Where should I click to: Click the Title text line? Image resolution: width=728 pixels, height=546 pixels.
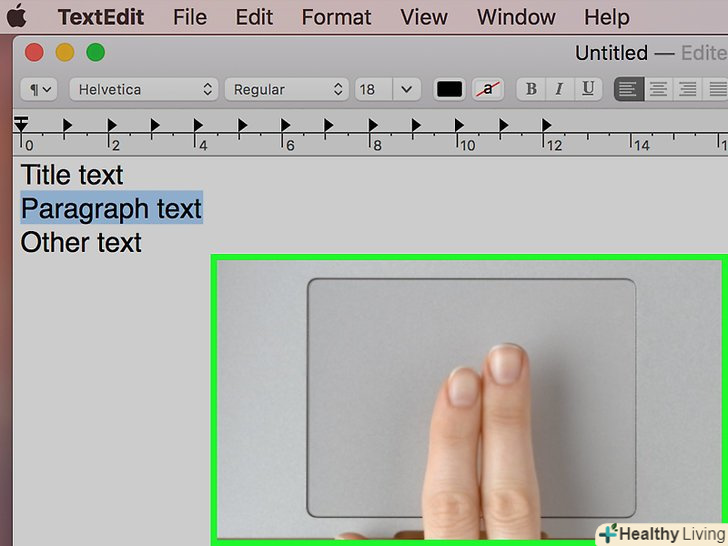tap(72, 175)
